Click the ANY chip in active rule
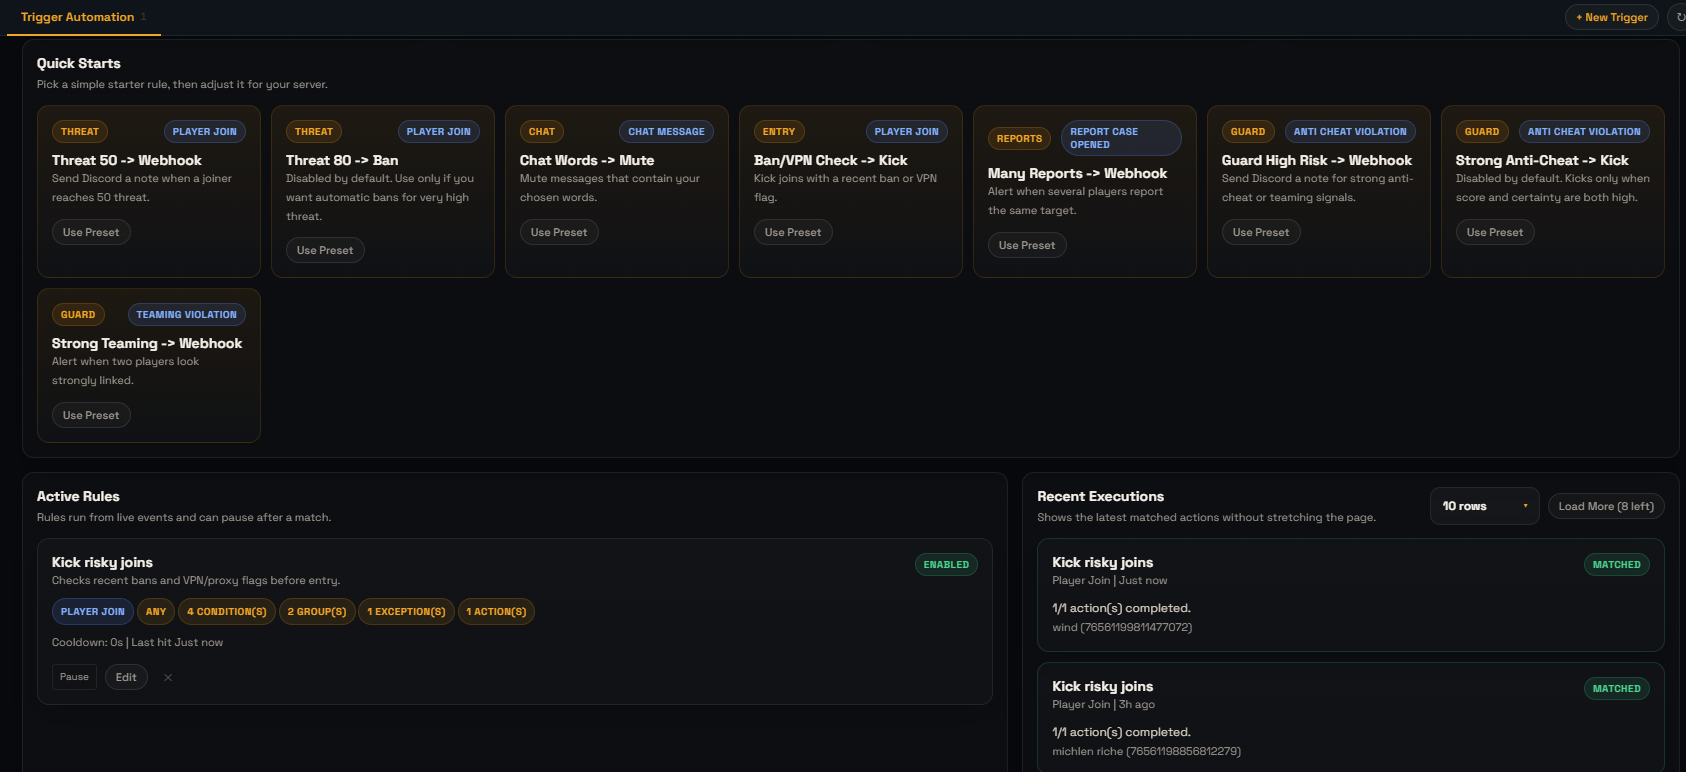Image resolution: width=1686 pixels, height=772 pixels. [x=156, y=611]
